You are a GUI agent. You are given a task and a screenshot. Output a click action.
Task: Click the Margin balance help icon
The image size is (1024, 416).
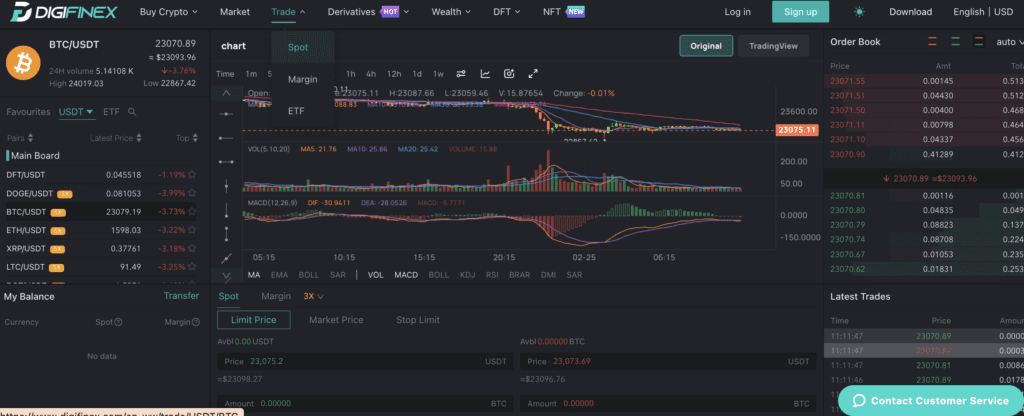tap(195, 322)
